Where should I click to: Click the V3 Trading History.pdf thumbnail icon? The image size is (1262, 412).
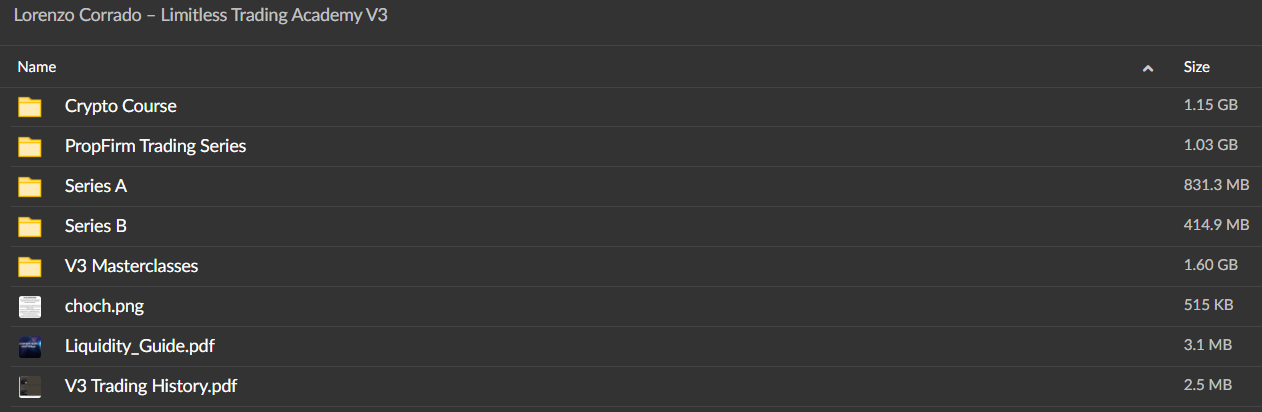pos(30,387)
